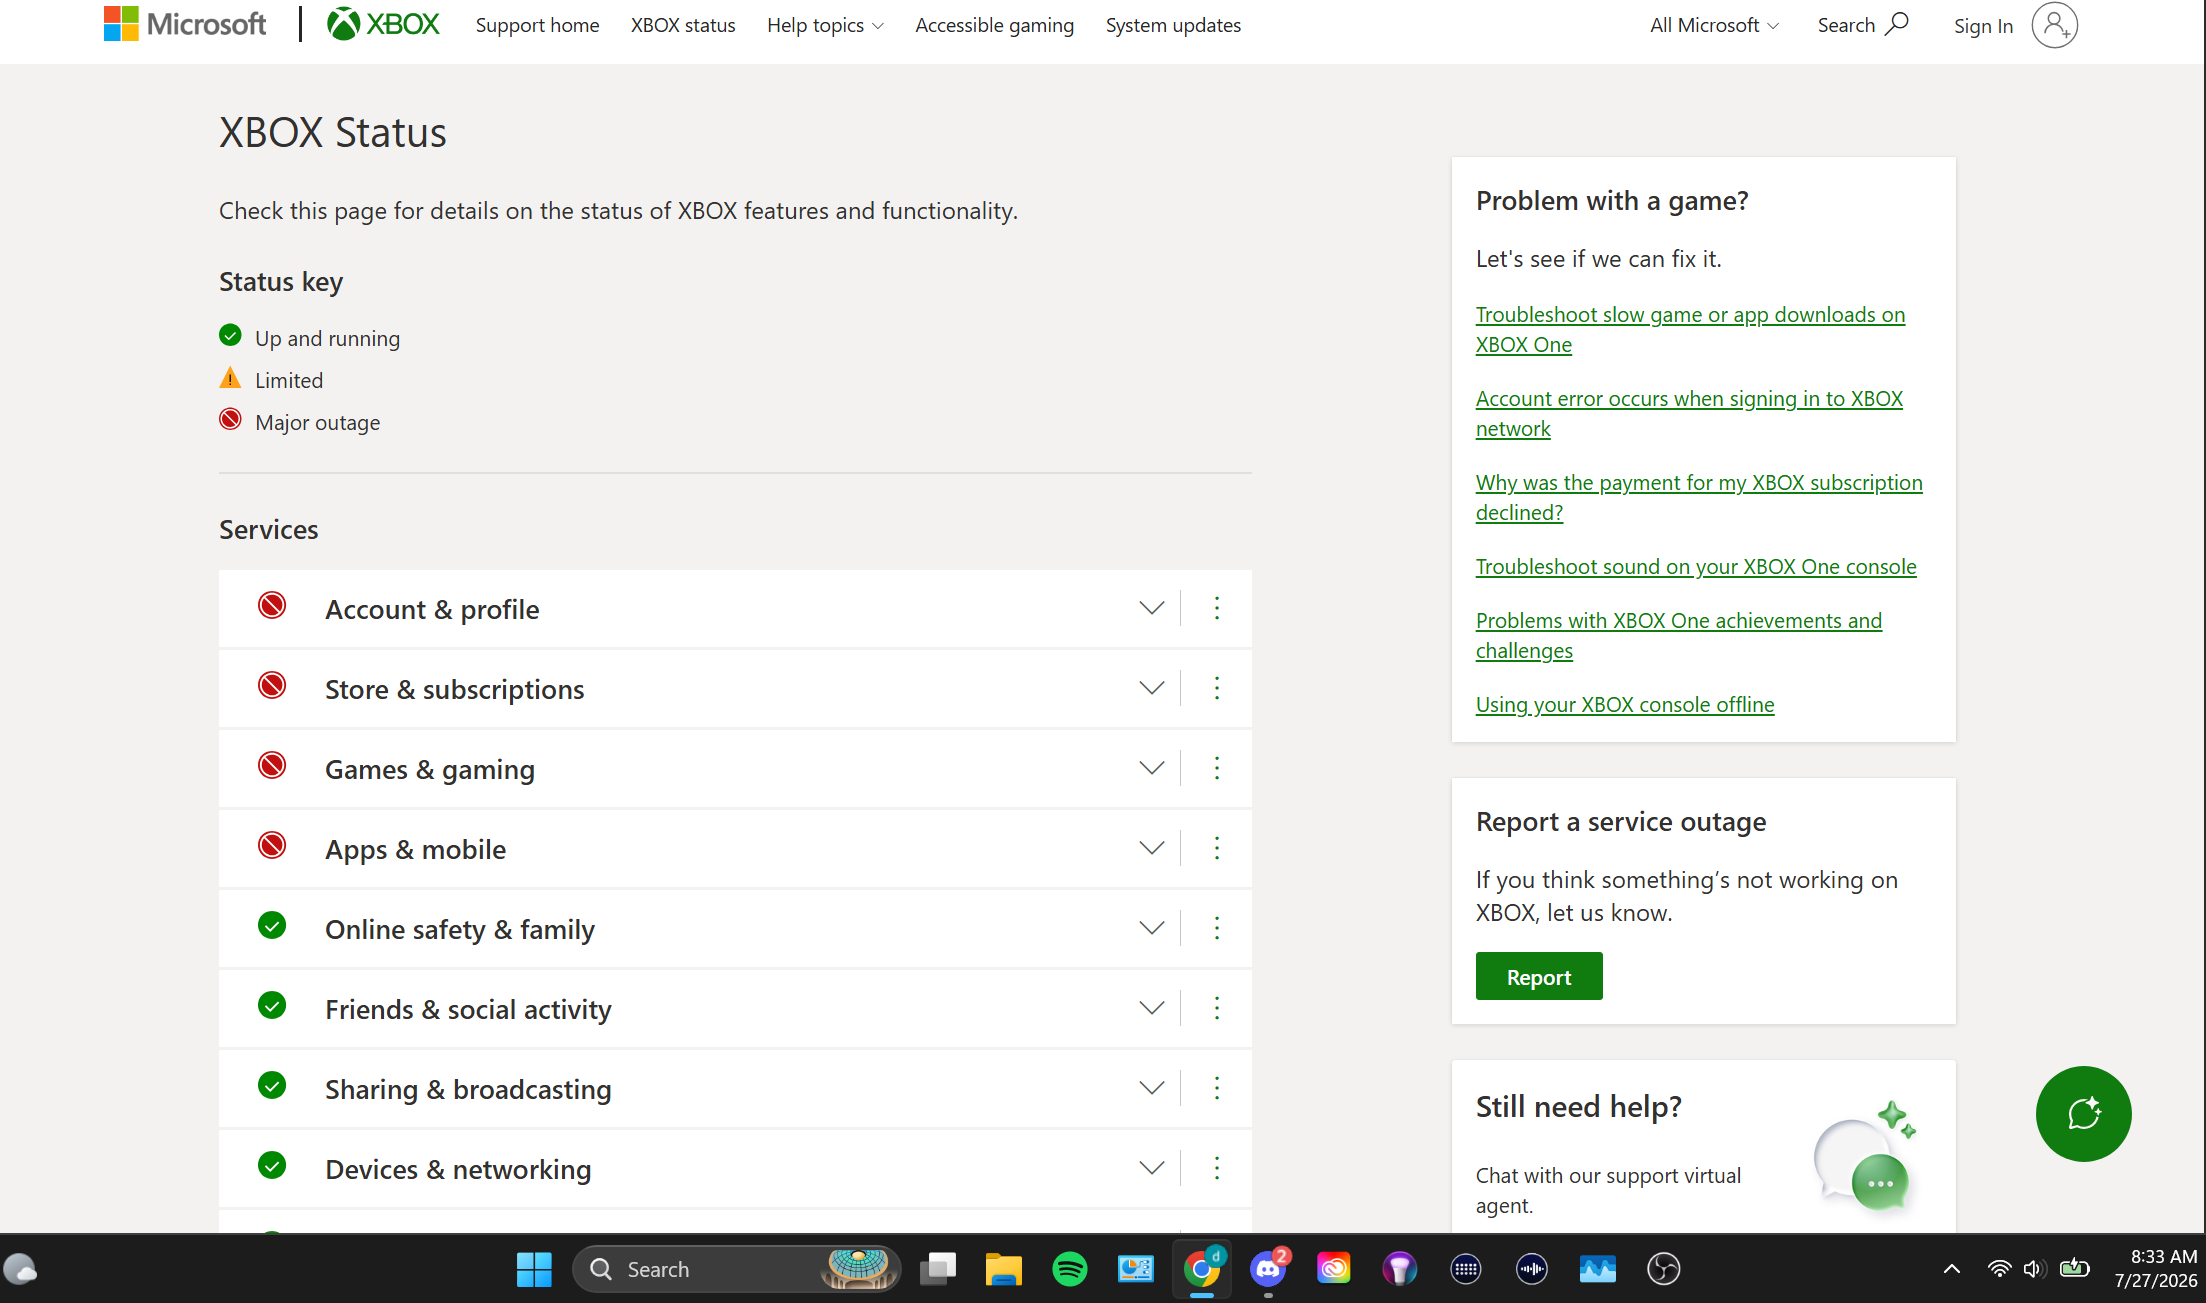
Task: Click the Games & gaming service title
Action: (x=430, y=769)
